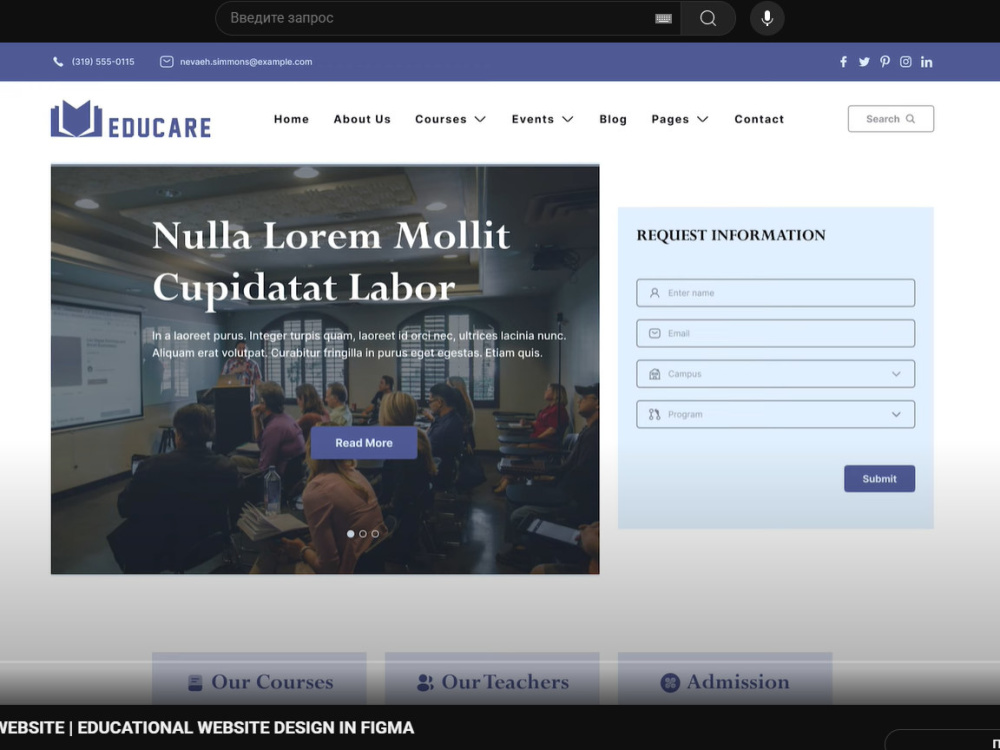
Task: Click the Courses menu label
Action: tap(441, 119)
